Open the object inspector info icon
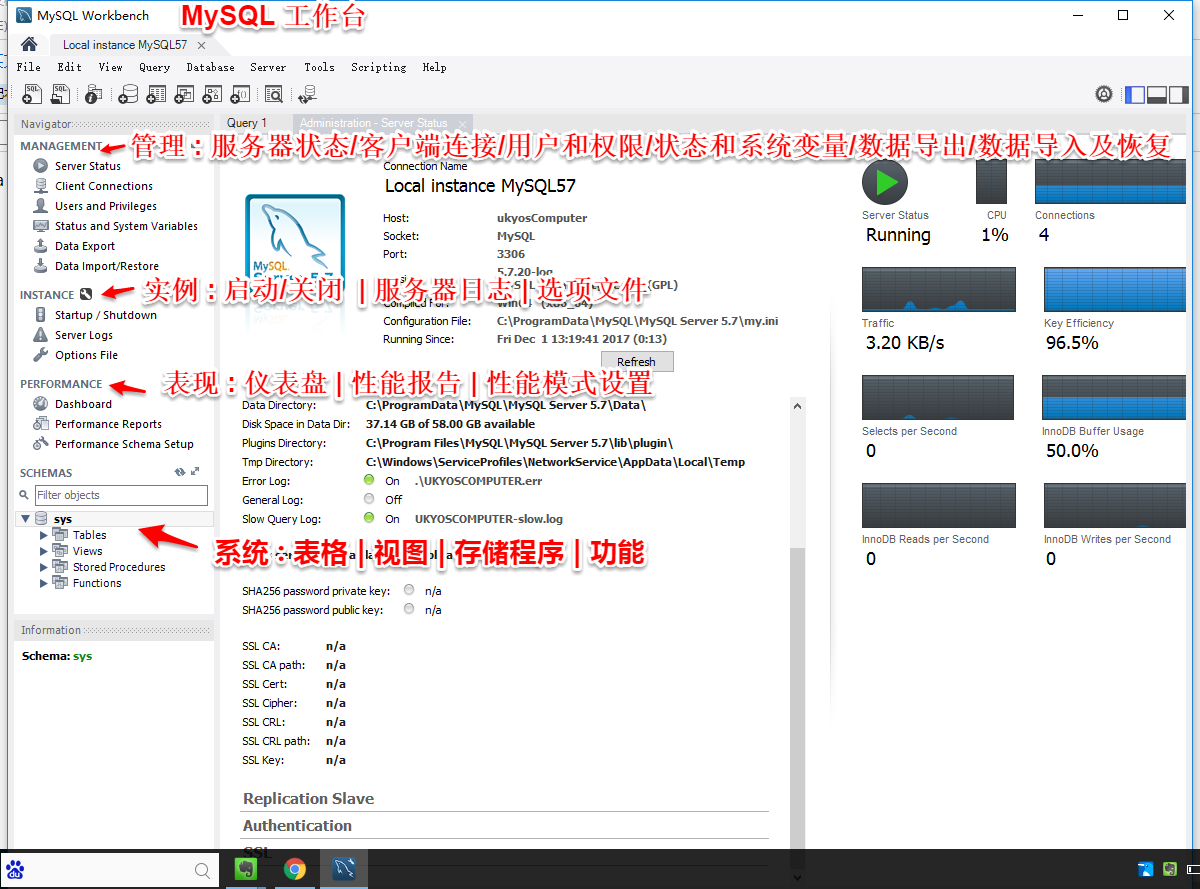This screenshot has width=1200, height=889. 93,94
